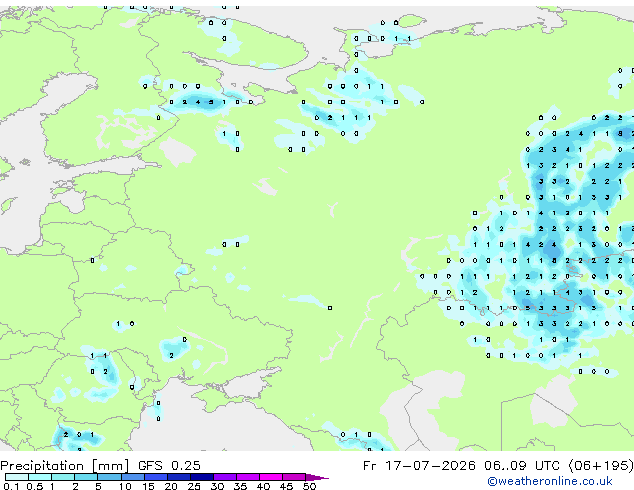Click the '0.5' legend scale label
Viewport: 634px width, 490px height.
[35, 486]
